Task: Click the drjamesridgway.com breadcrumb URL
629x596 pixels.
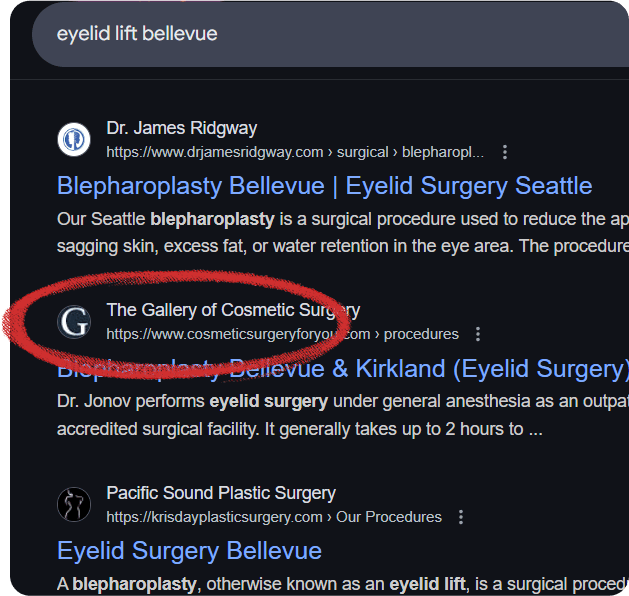Action: click(295, 152)
